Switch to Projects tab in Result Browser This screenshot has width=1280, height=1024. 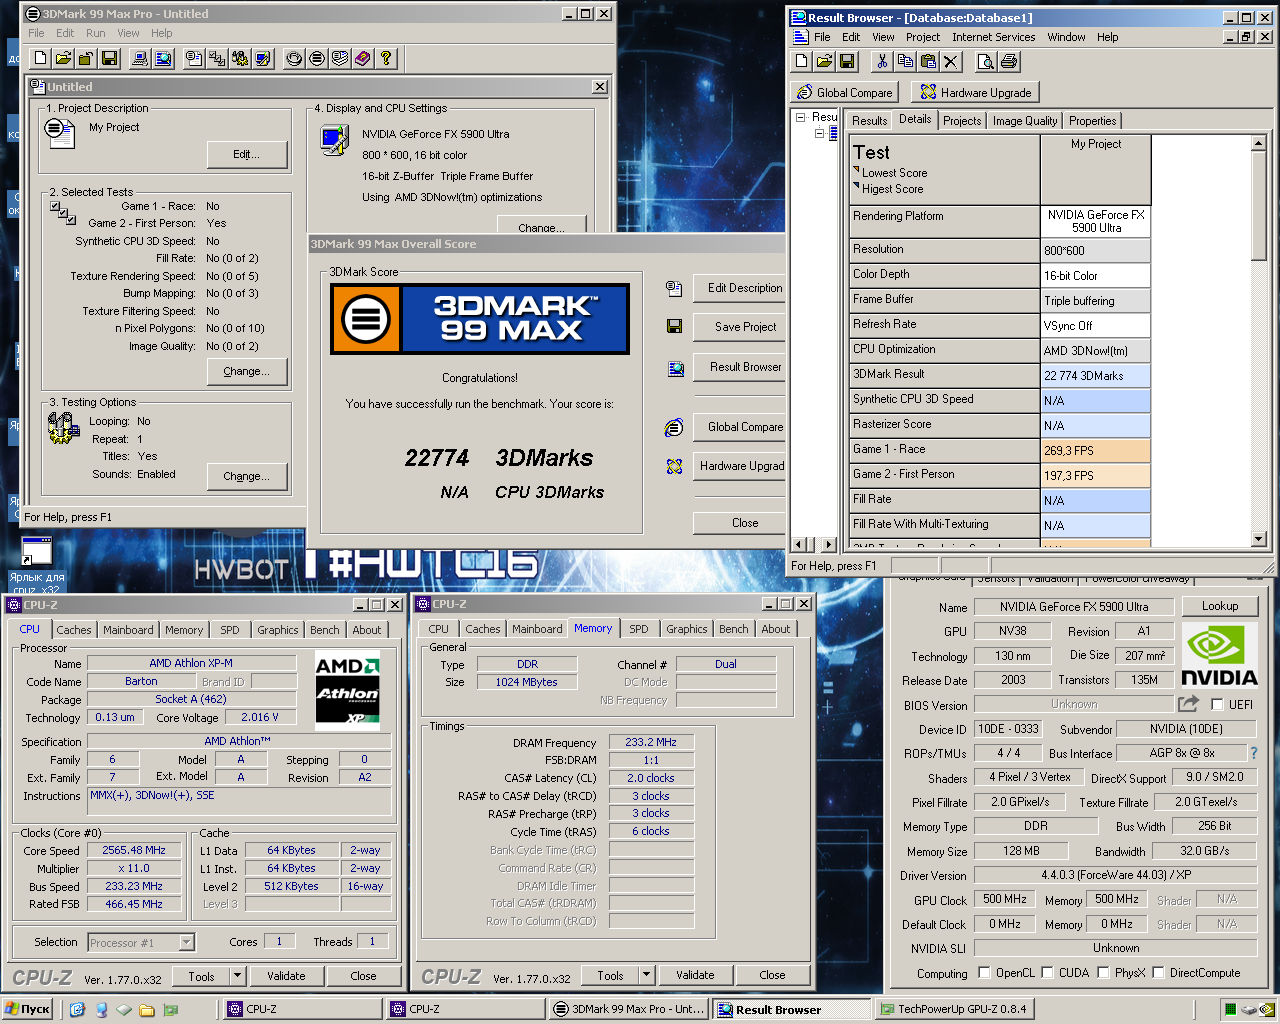click(x=962, y=121)
